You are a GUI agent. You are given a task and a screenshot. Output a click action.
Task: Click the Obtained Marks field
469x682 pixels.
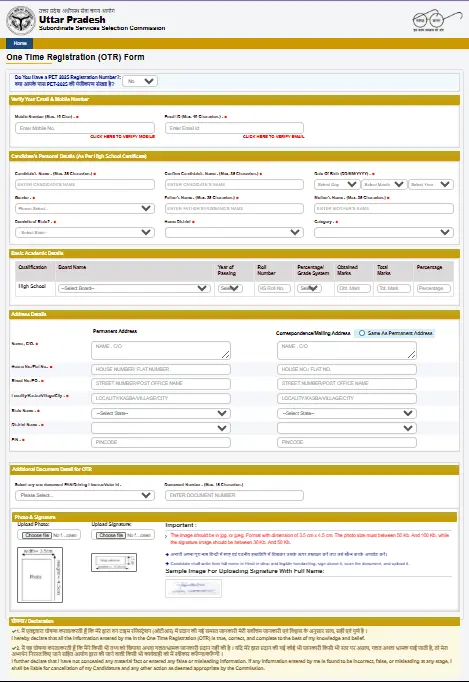pos(353,288)
